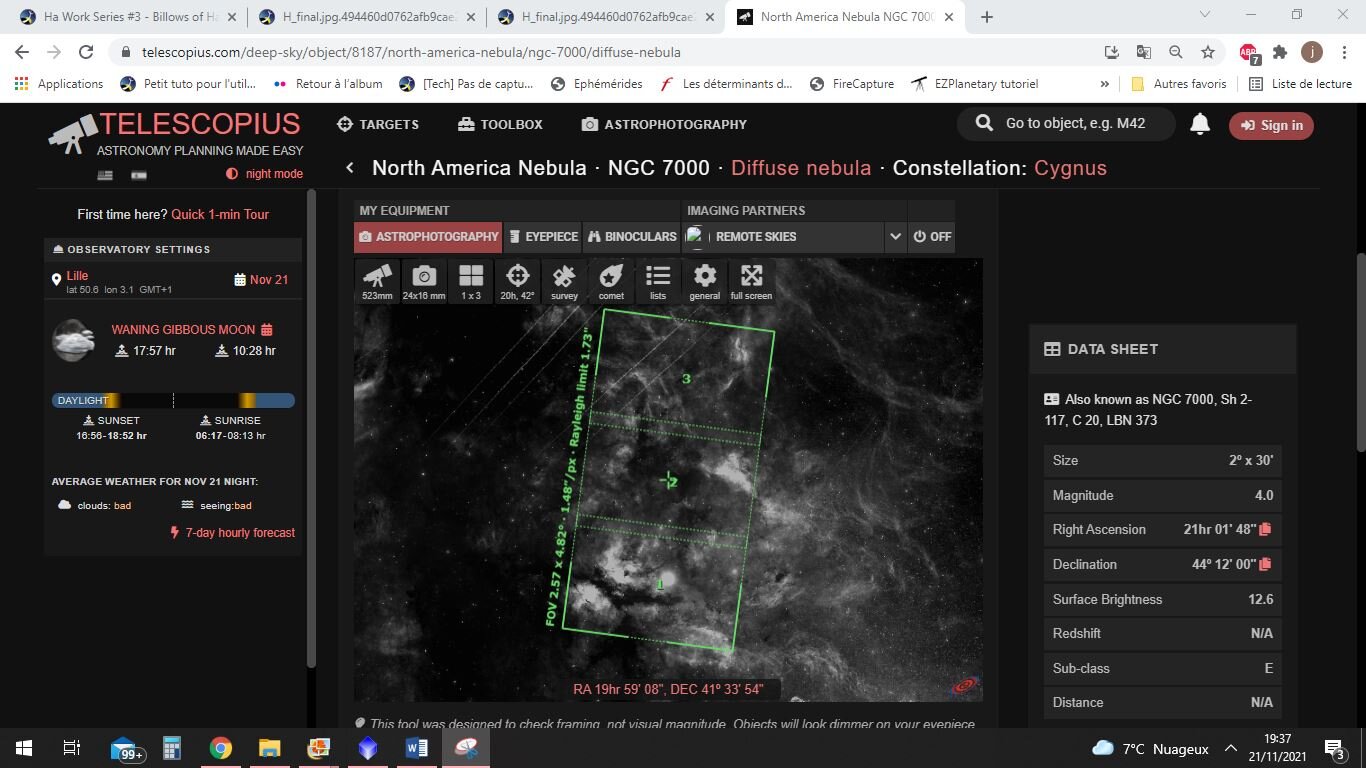The image size is (1366, 768).
Task: Click mosaic panel 3 in the sky map
Action: pos(686,378)
